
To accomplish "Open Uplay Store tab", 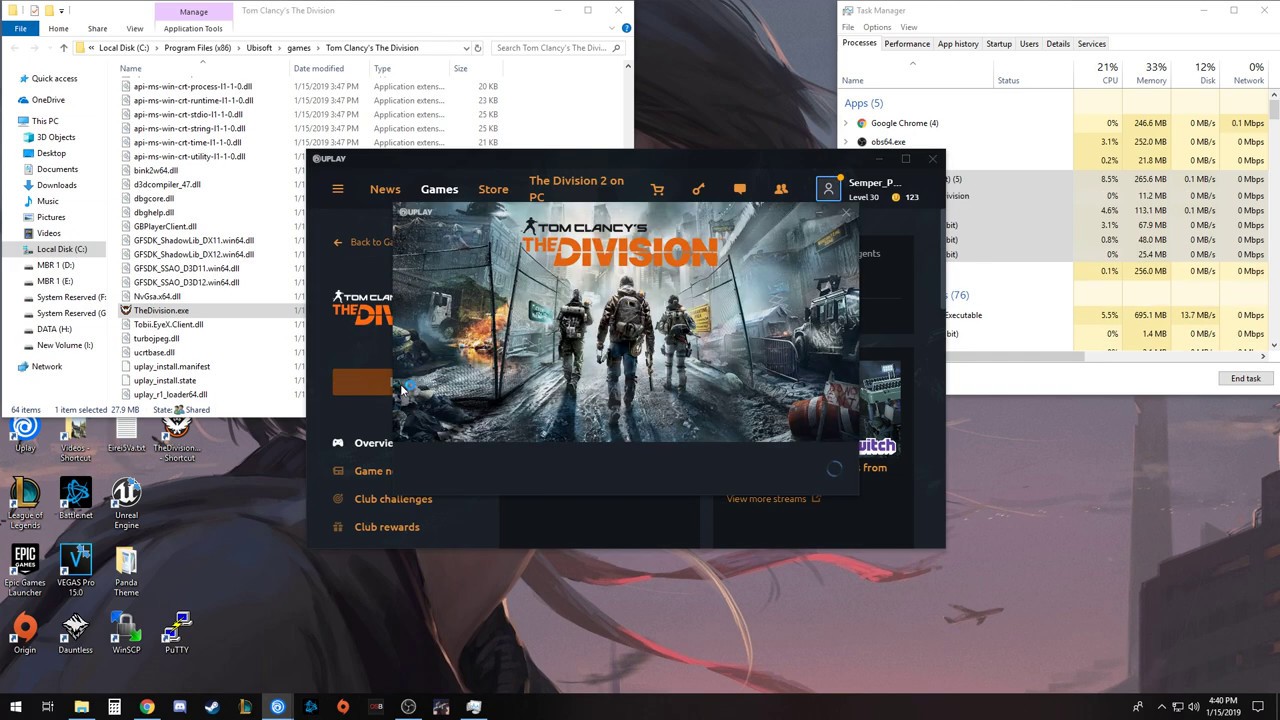I will pyautogui.click(x=493, y=189).
